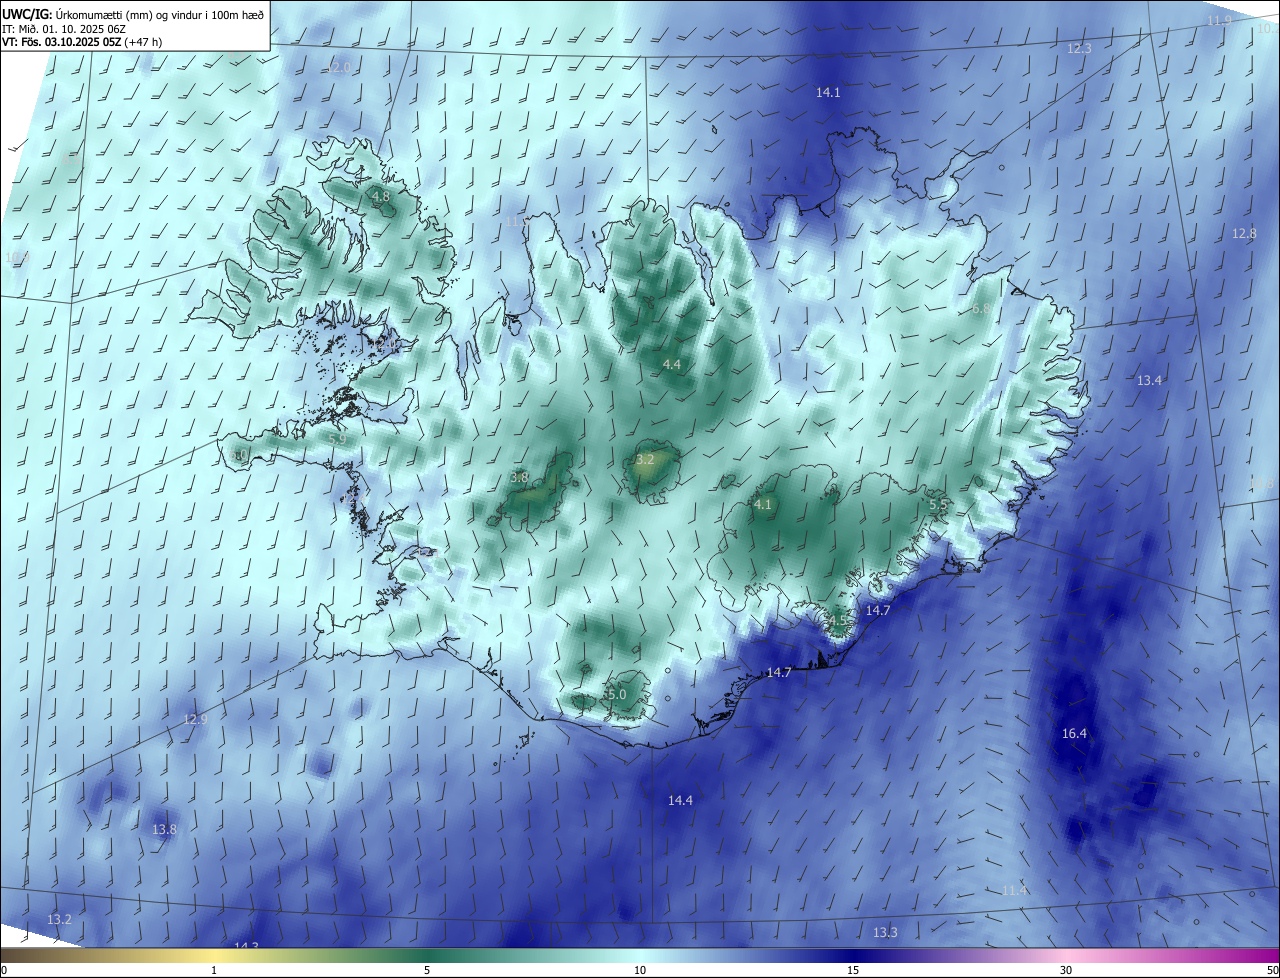The width and height of the screenshot is (1280, 978).
Task: Click the 13.4 value label off the east coast
Action: click(1149, 380)
